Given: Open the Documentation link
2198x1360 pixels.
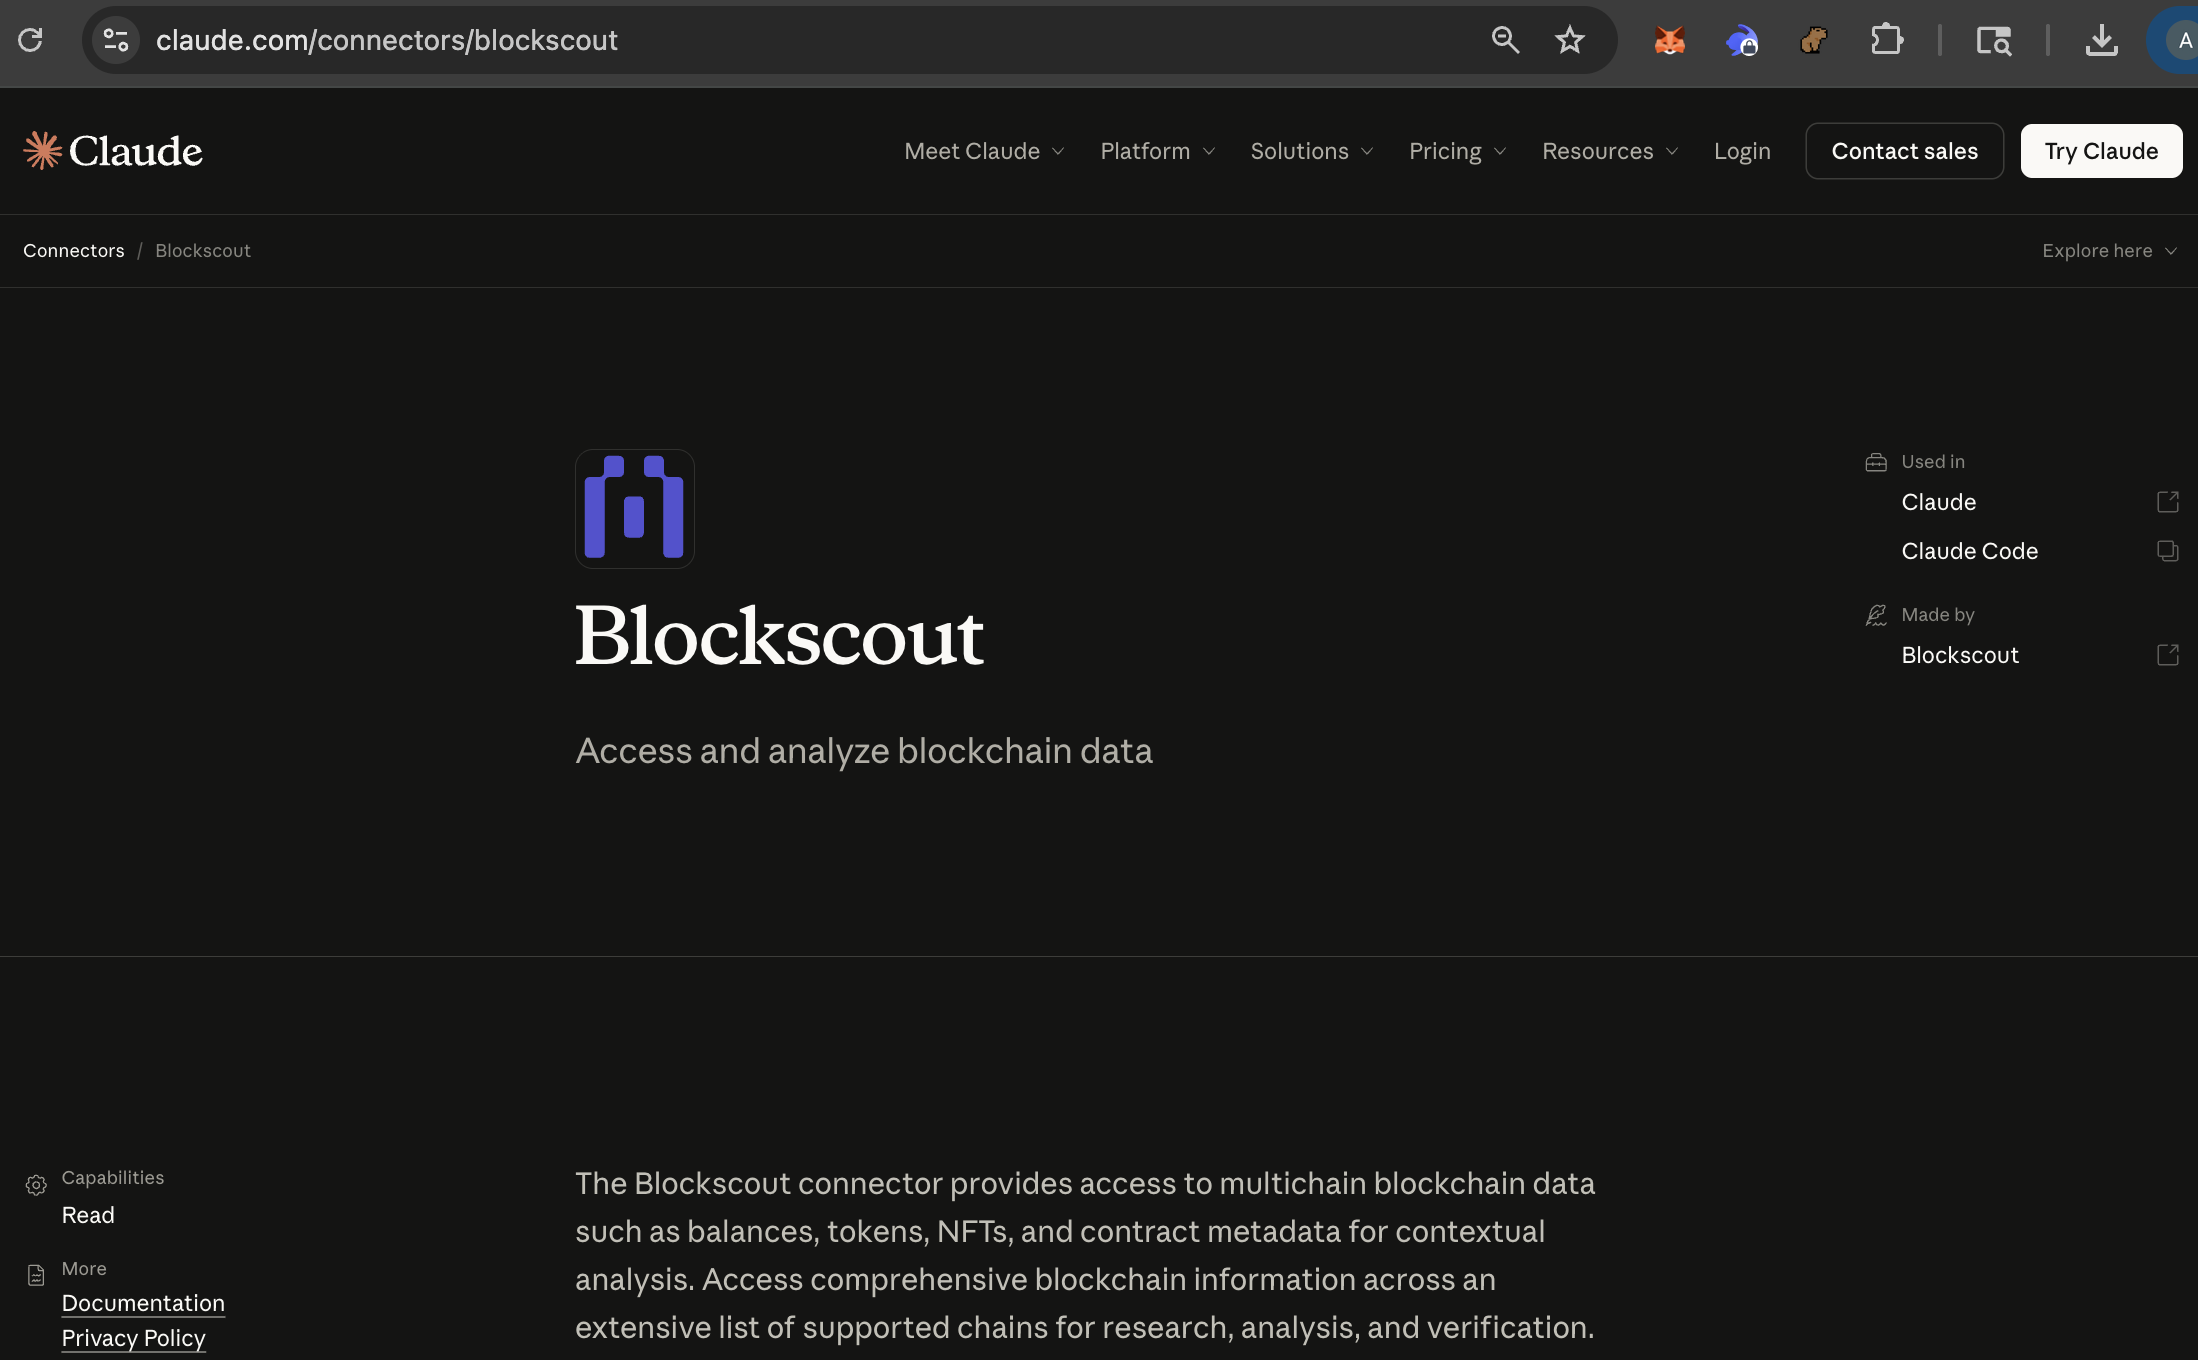Looking at the screenshot, I should (x=143, y=1302).
